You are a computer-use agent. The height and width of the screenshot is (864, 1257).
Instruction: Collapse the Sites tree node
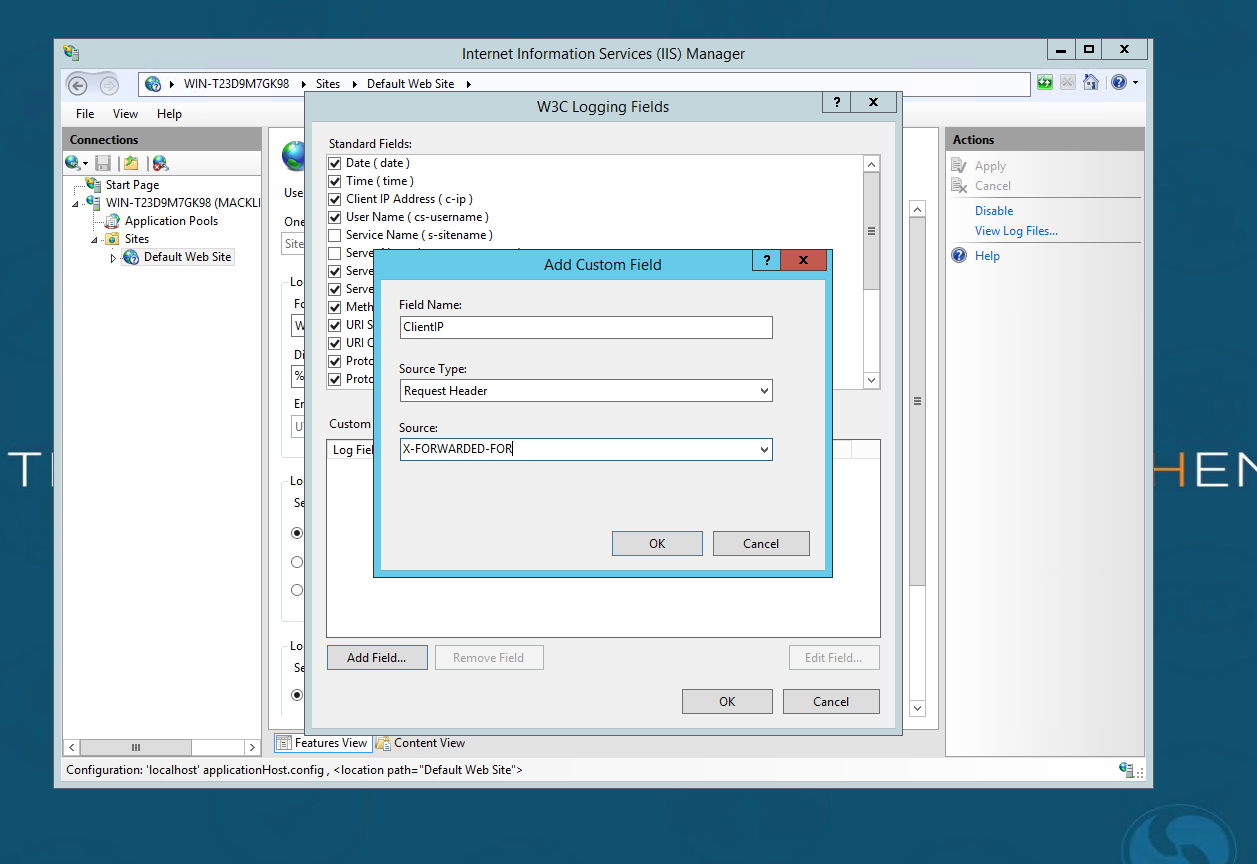pos(95,240)
